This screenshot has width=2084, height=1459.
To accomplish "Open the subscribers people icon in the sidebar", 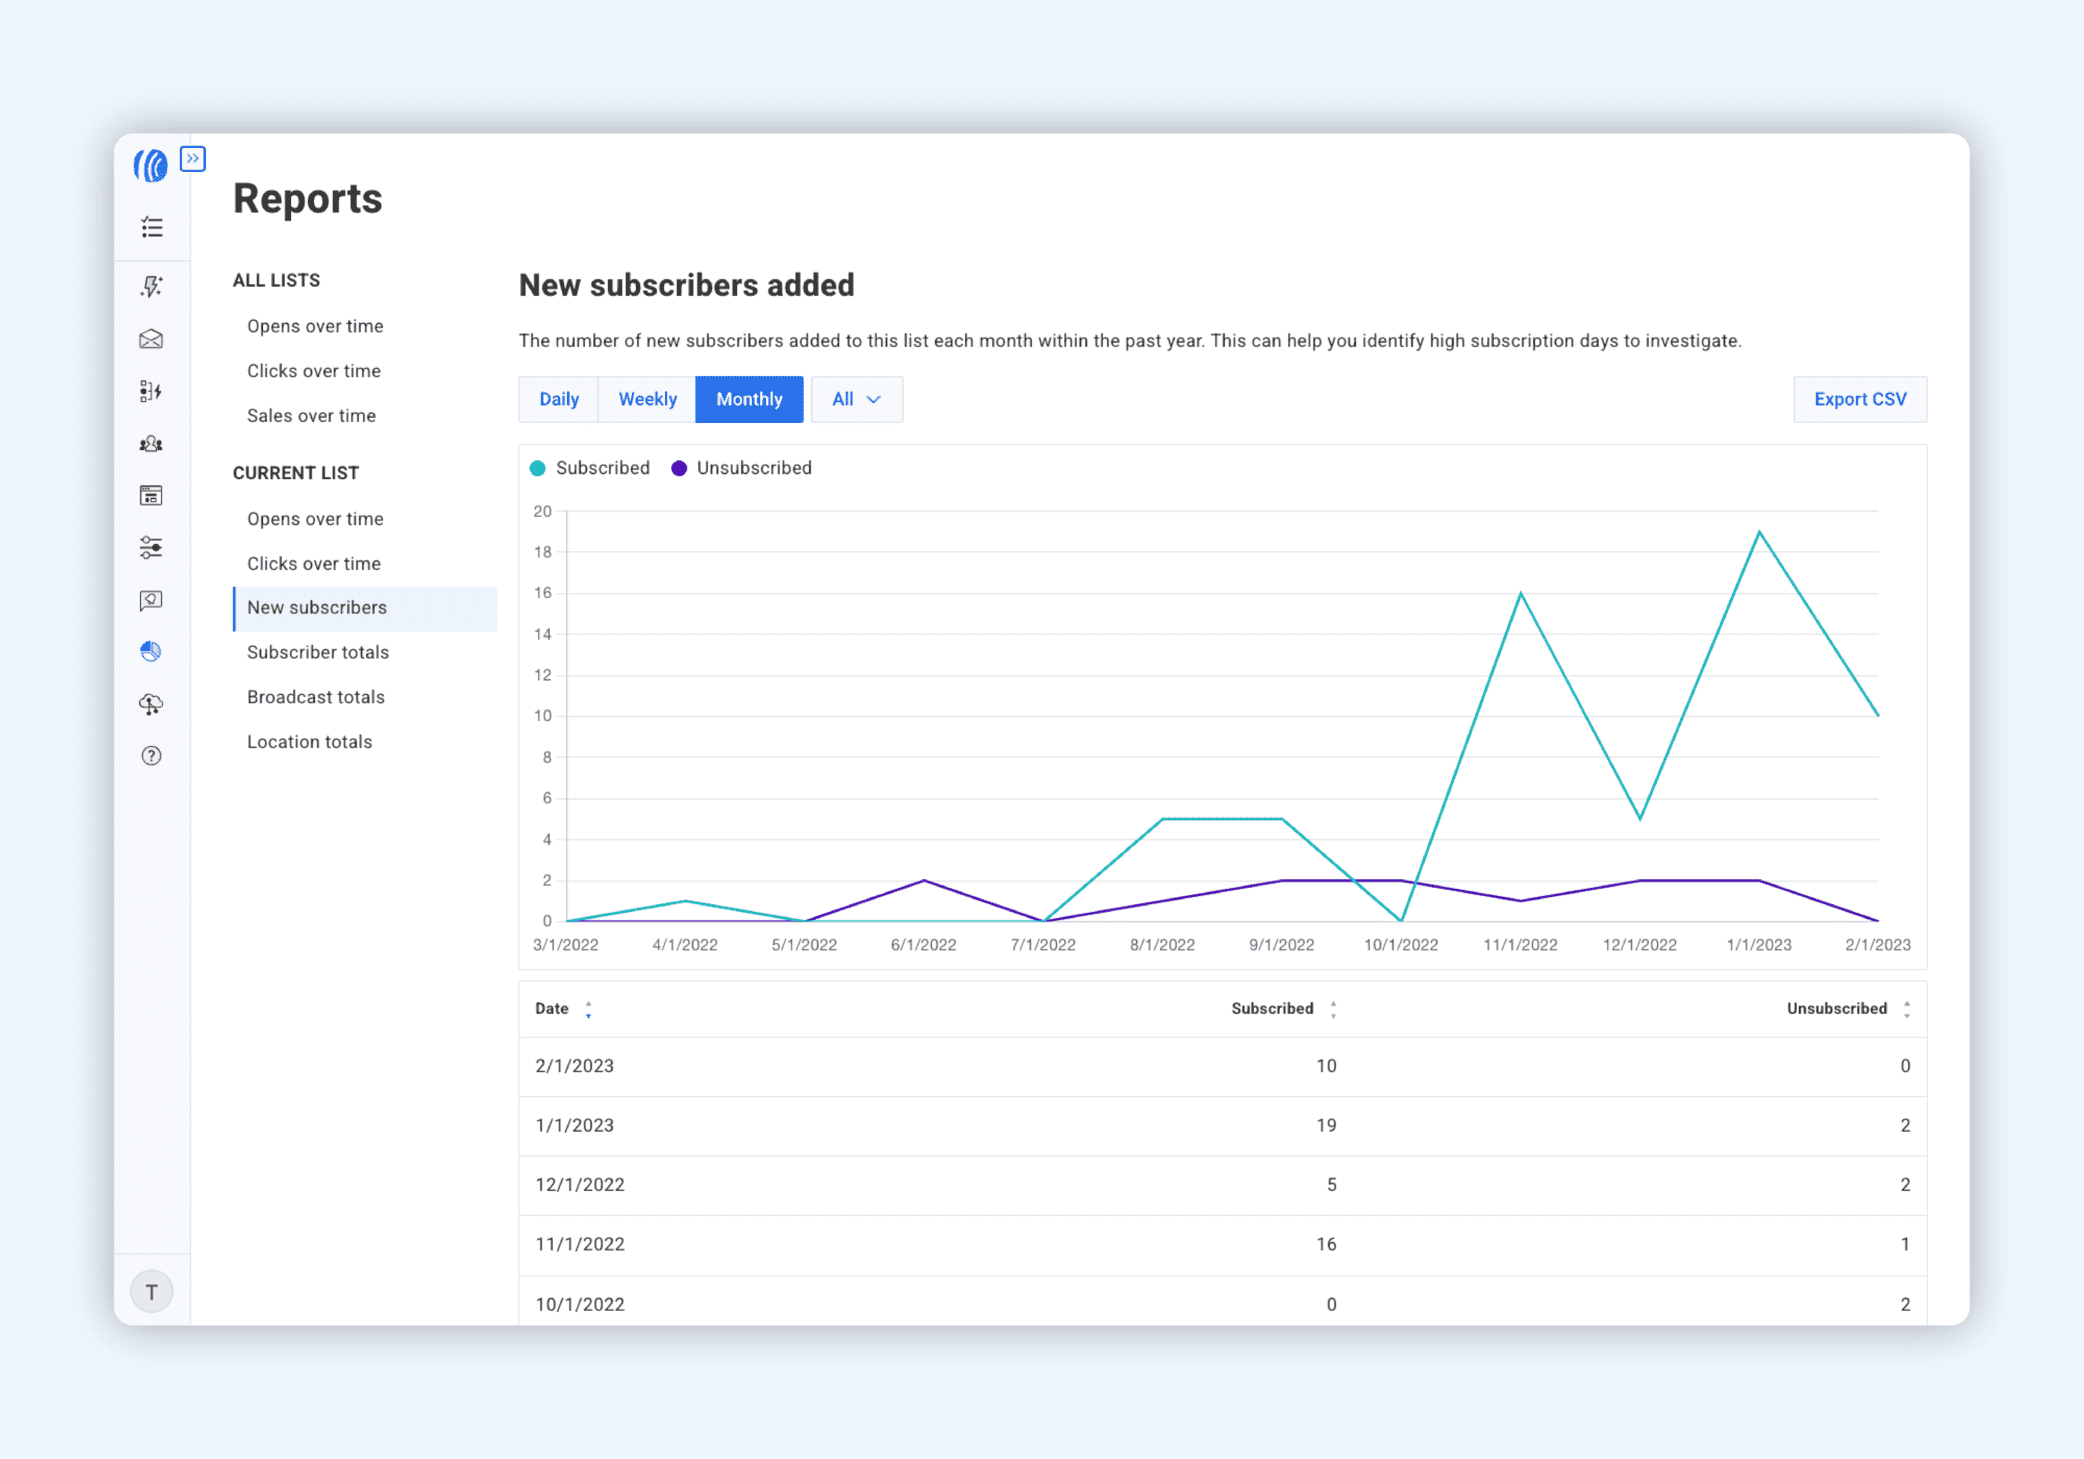I will [152, 443].
